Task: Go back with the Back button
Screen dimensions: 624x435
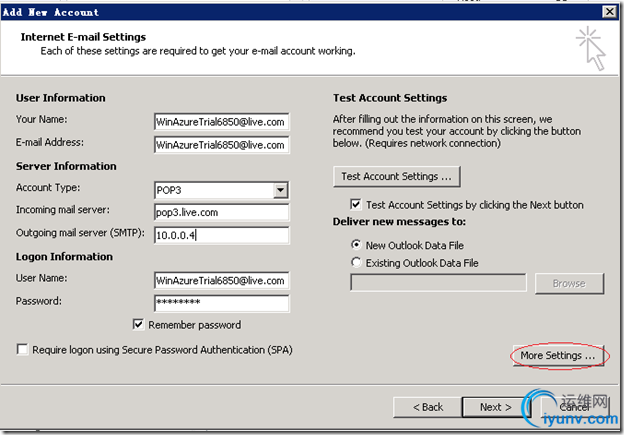Action: point(428,407)
